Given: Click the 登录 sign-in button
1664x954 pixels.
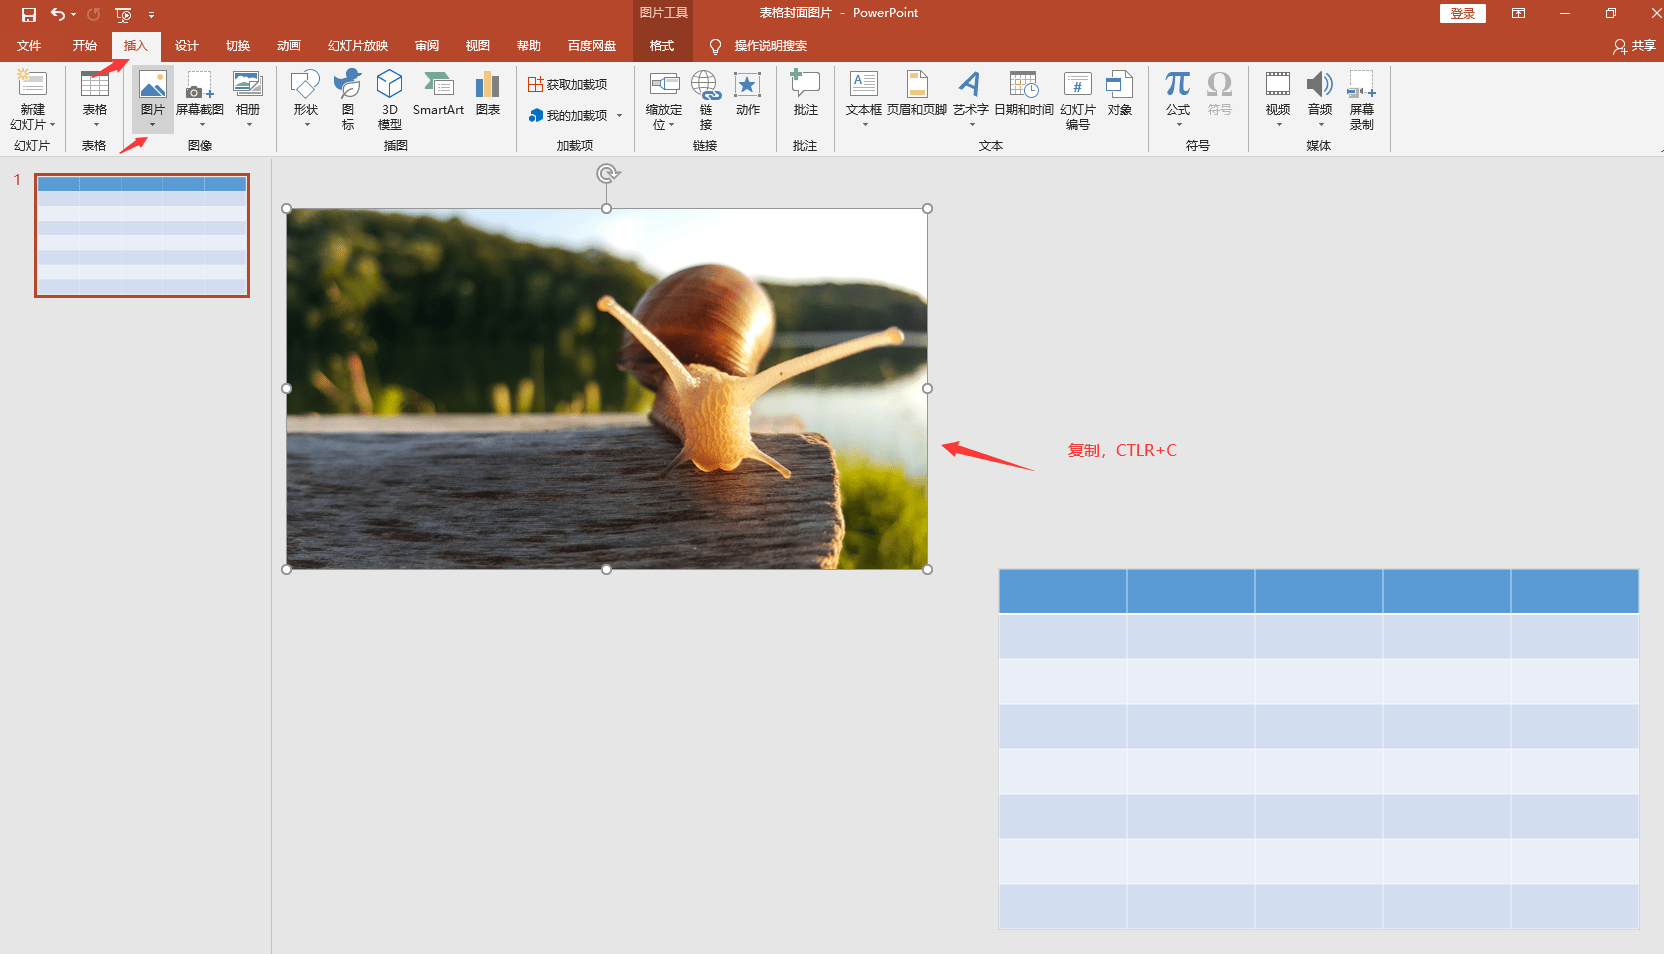Looking at the screenshot, I should pyautogui.click(x=1462, y=13).
